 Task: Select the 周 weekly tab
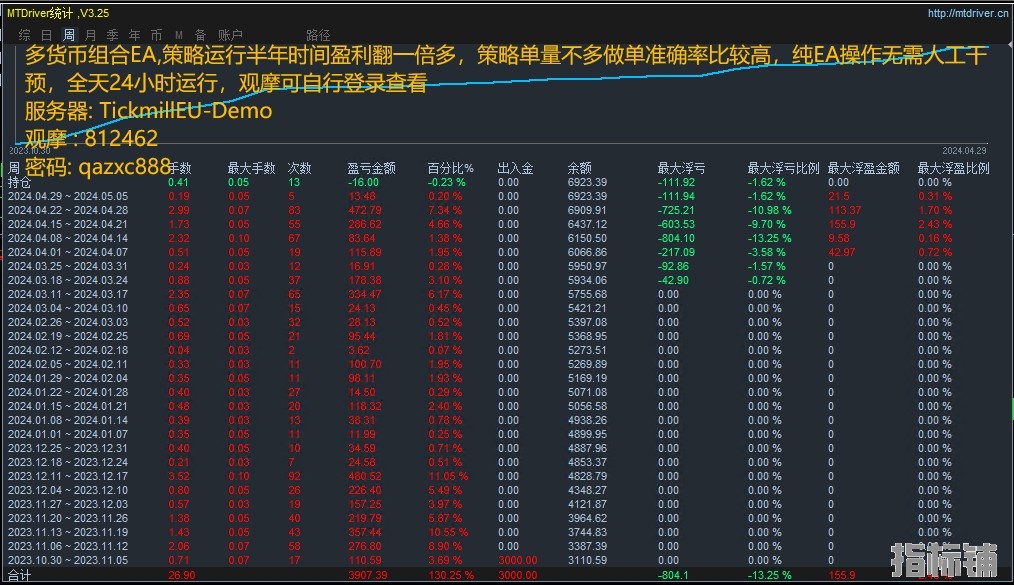coord(69,35)
